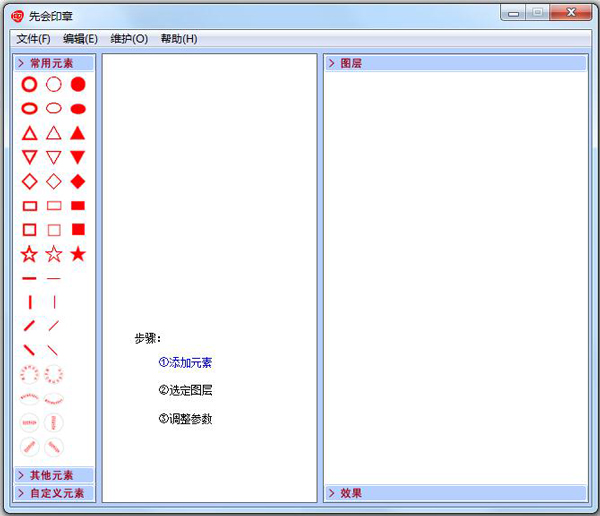
Task: Minimize the 先会印章 window
Action: click(513, 13)
